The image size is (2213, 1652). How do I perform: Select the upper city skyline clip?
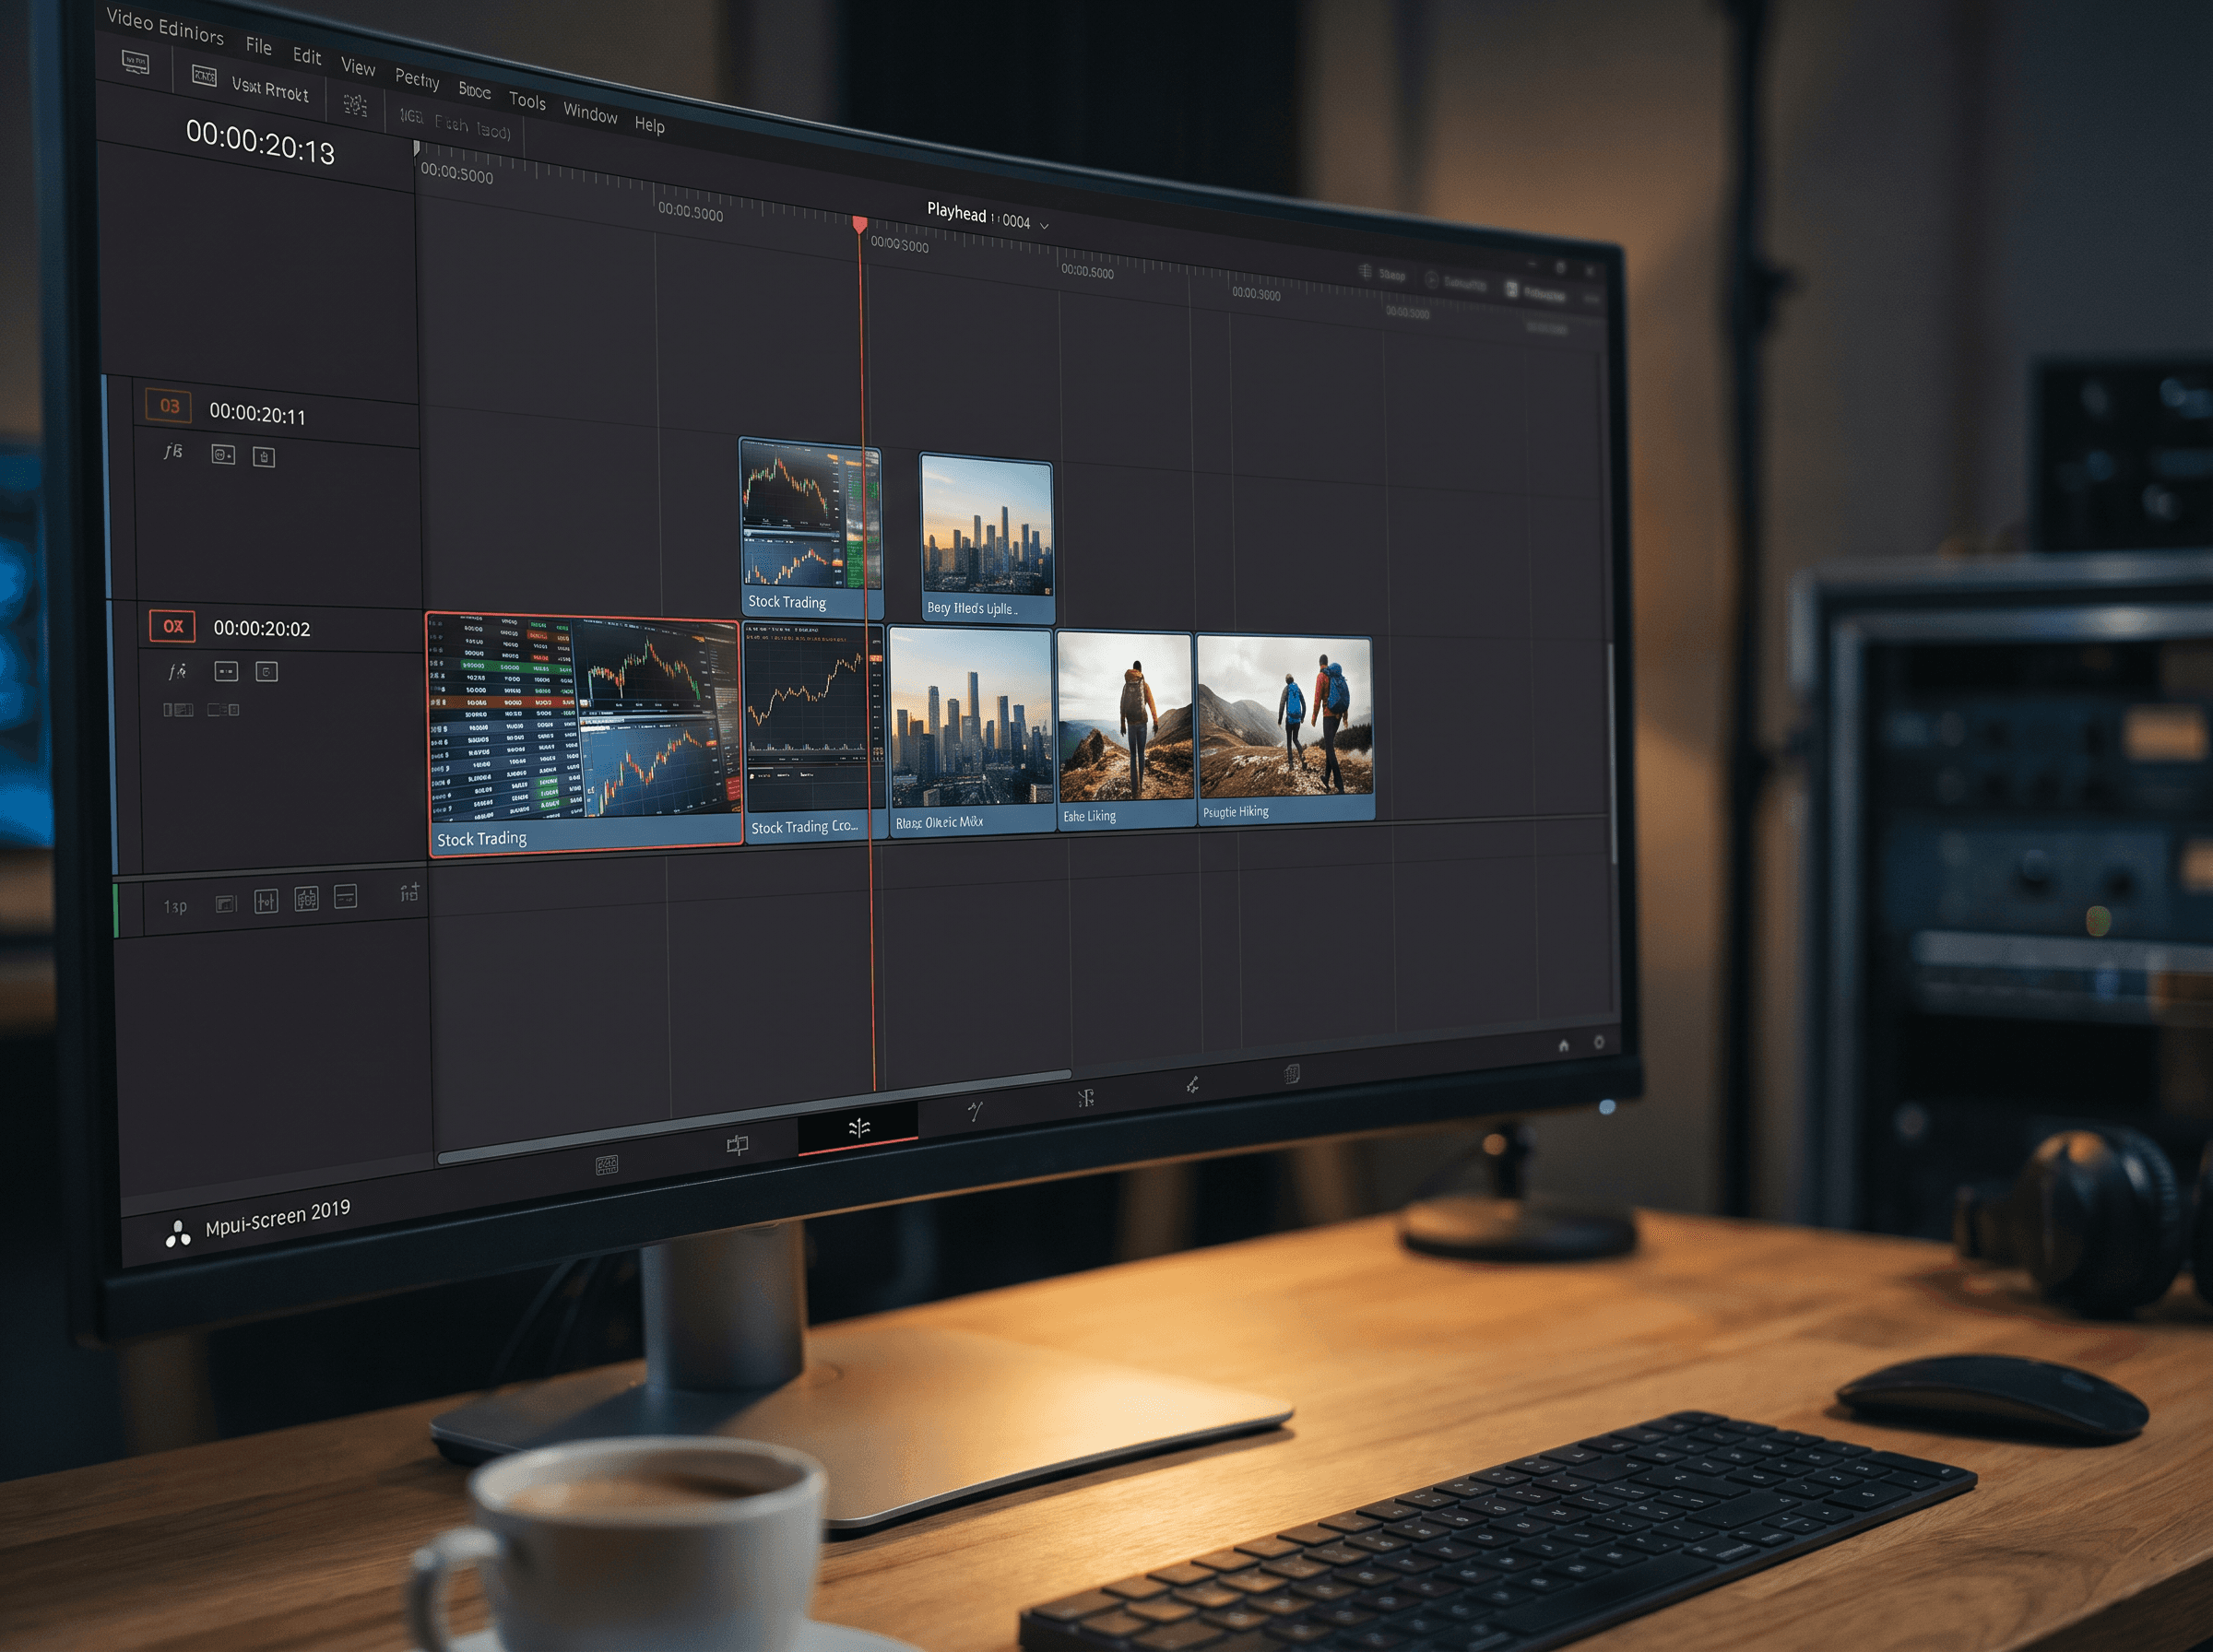[986, 538]
